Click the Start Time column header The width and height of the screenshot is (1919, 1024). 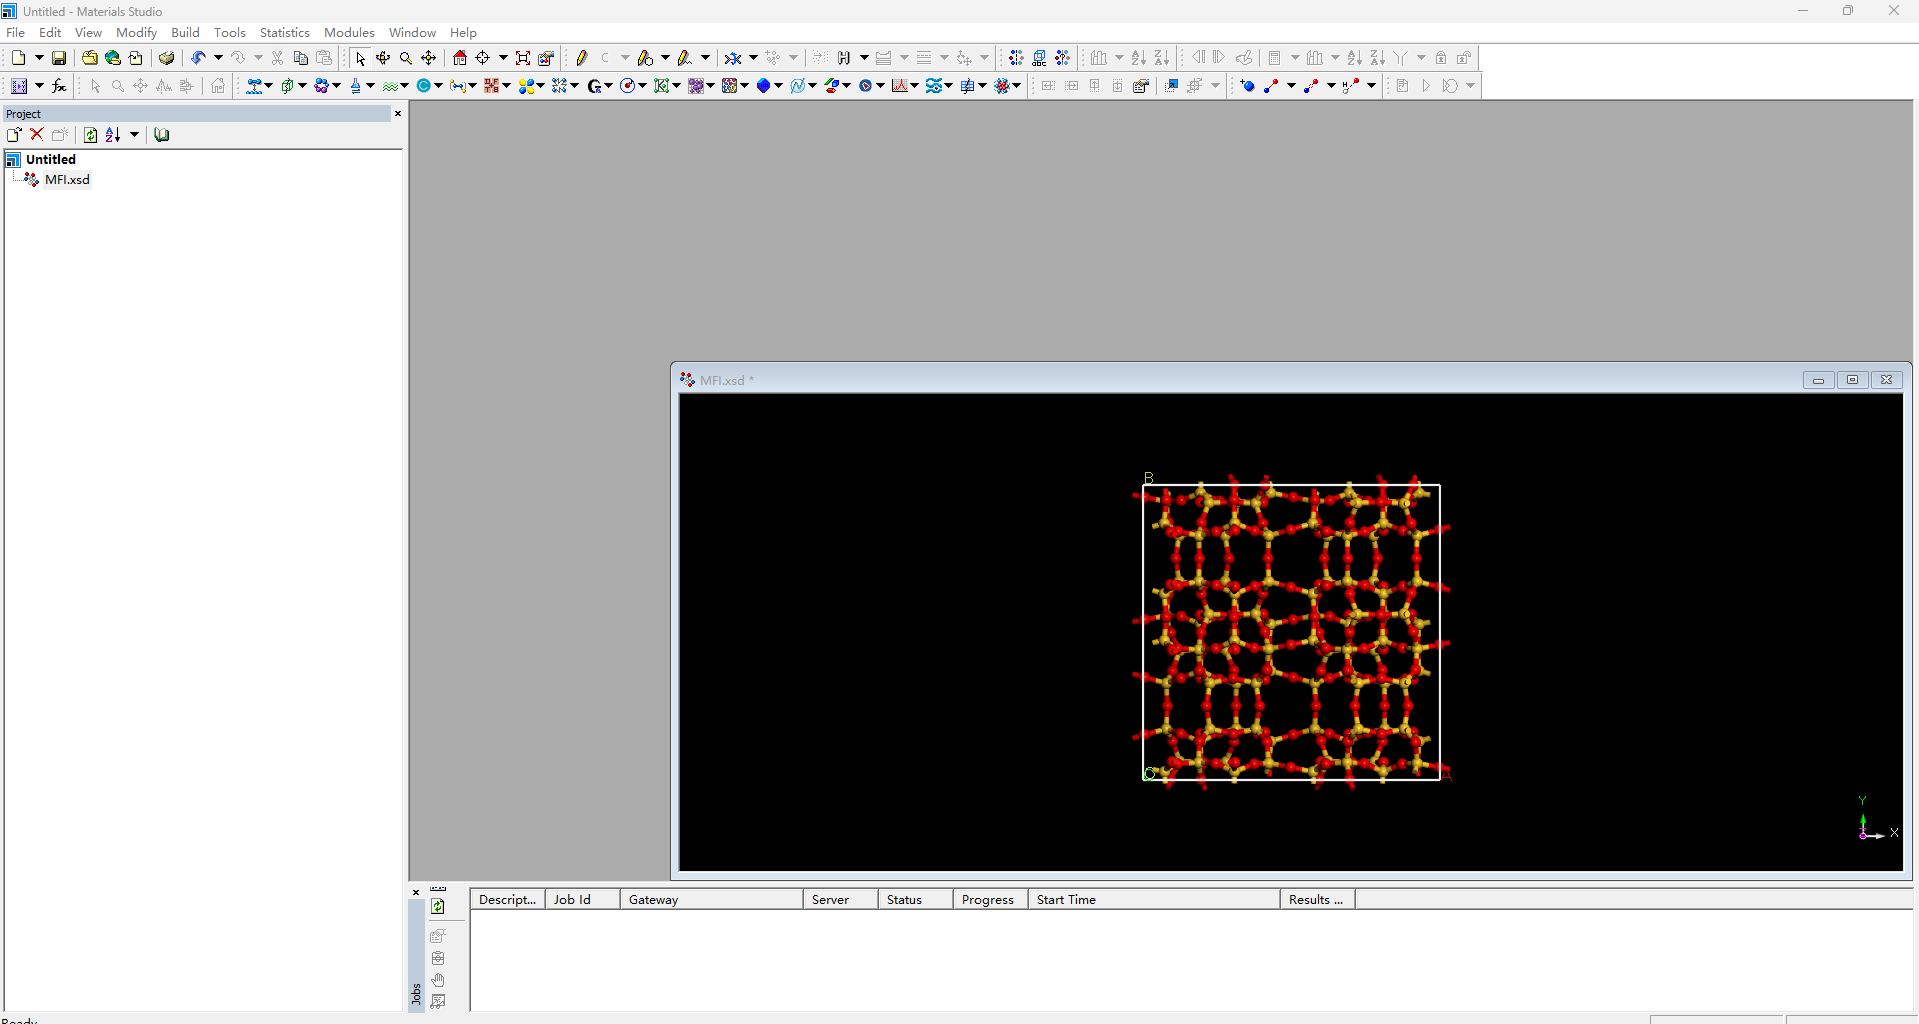pyautogui.click(x=1066, y=899)
